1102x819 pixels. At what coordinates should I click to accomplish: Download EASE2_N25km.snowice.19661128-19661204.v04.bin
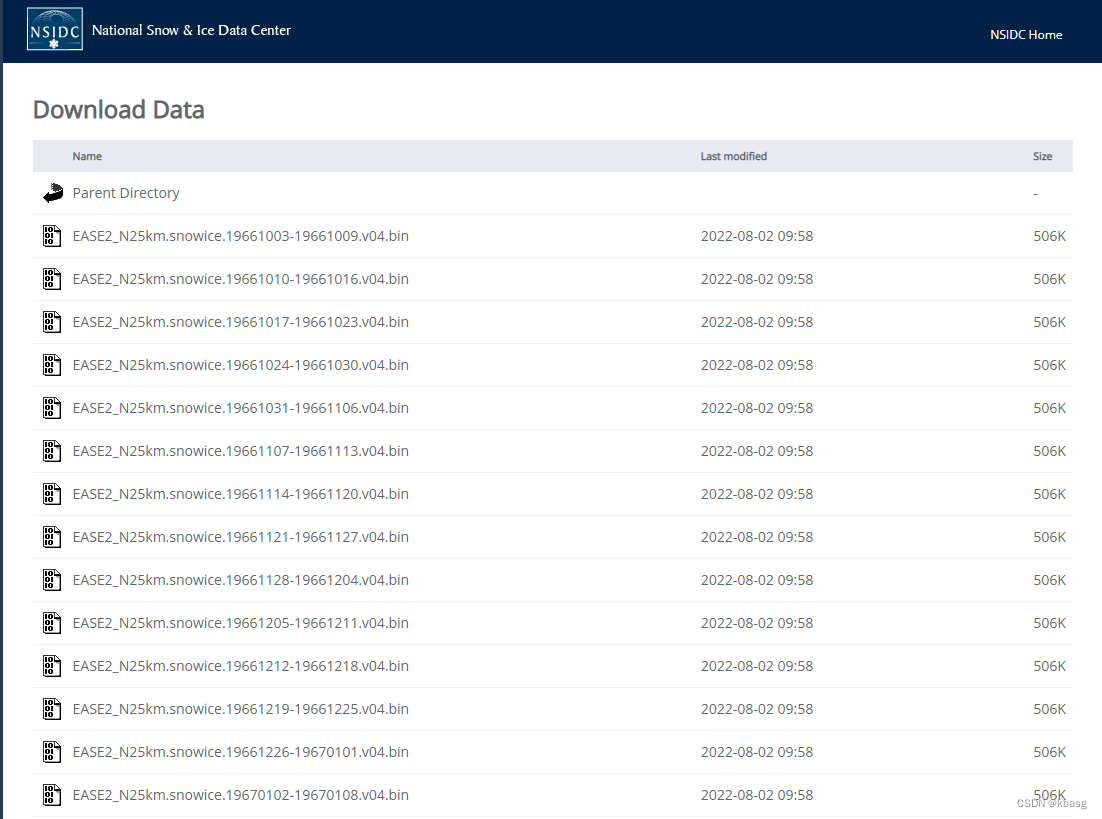tap(240, 580)
